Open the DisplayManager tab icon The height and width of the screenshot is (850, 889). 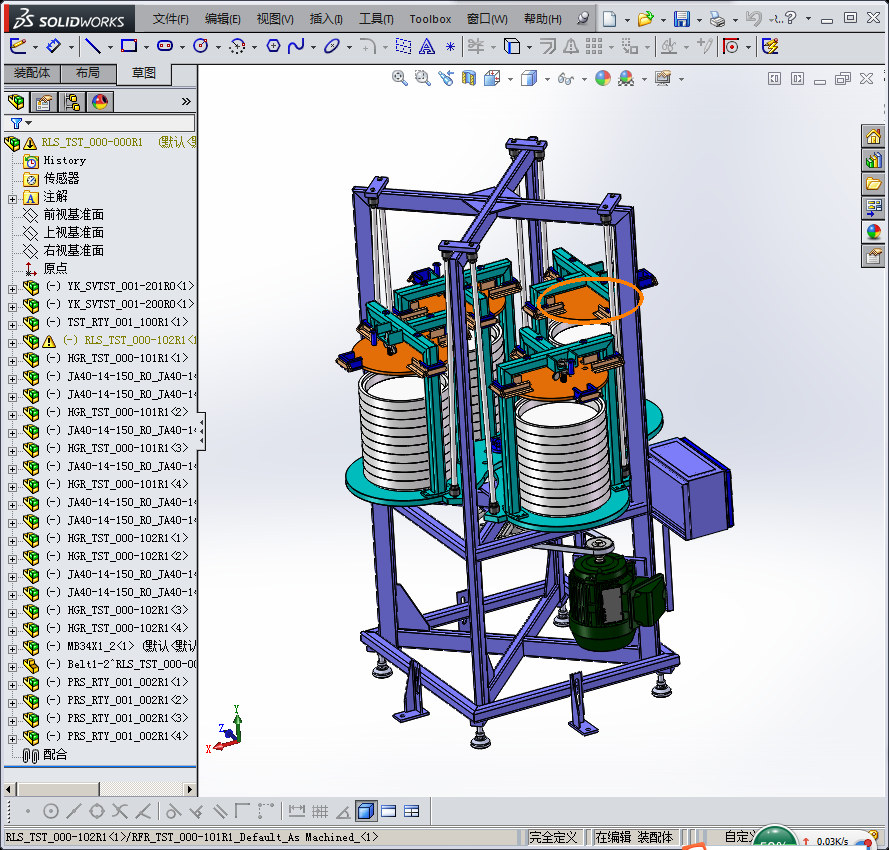click(100, 102)
